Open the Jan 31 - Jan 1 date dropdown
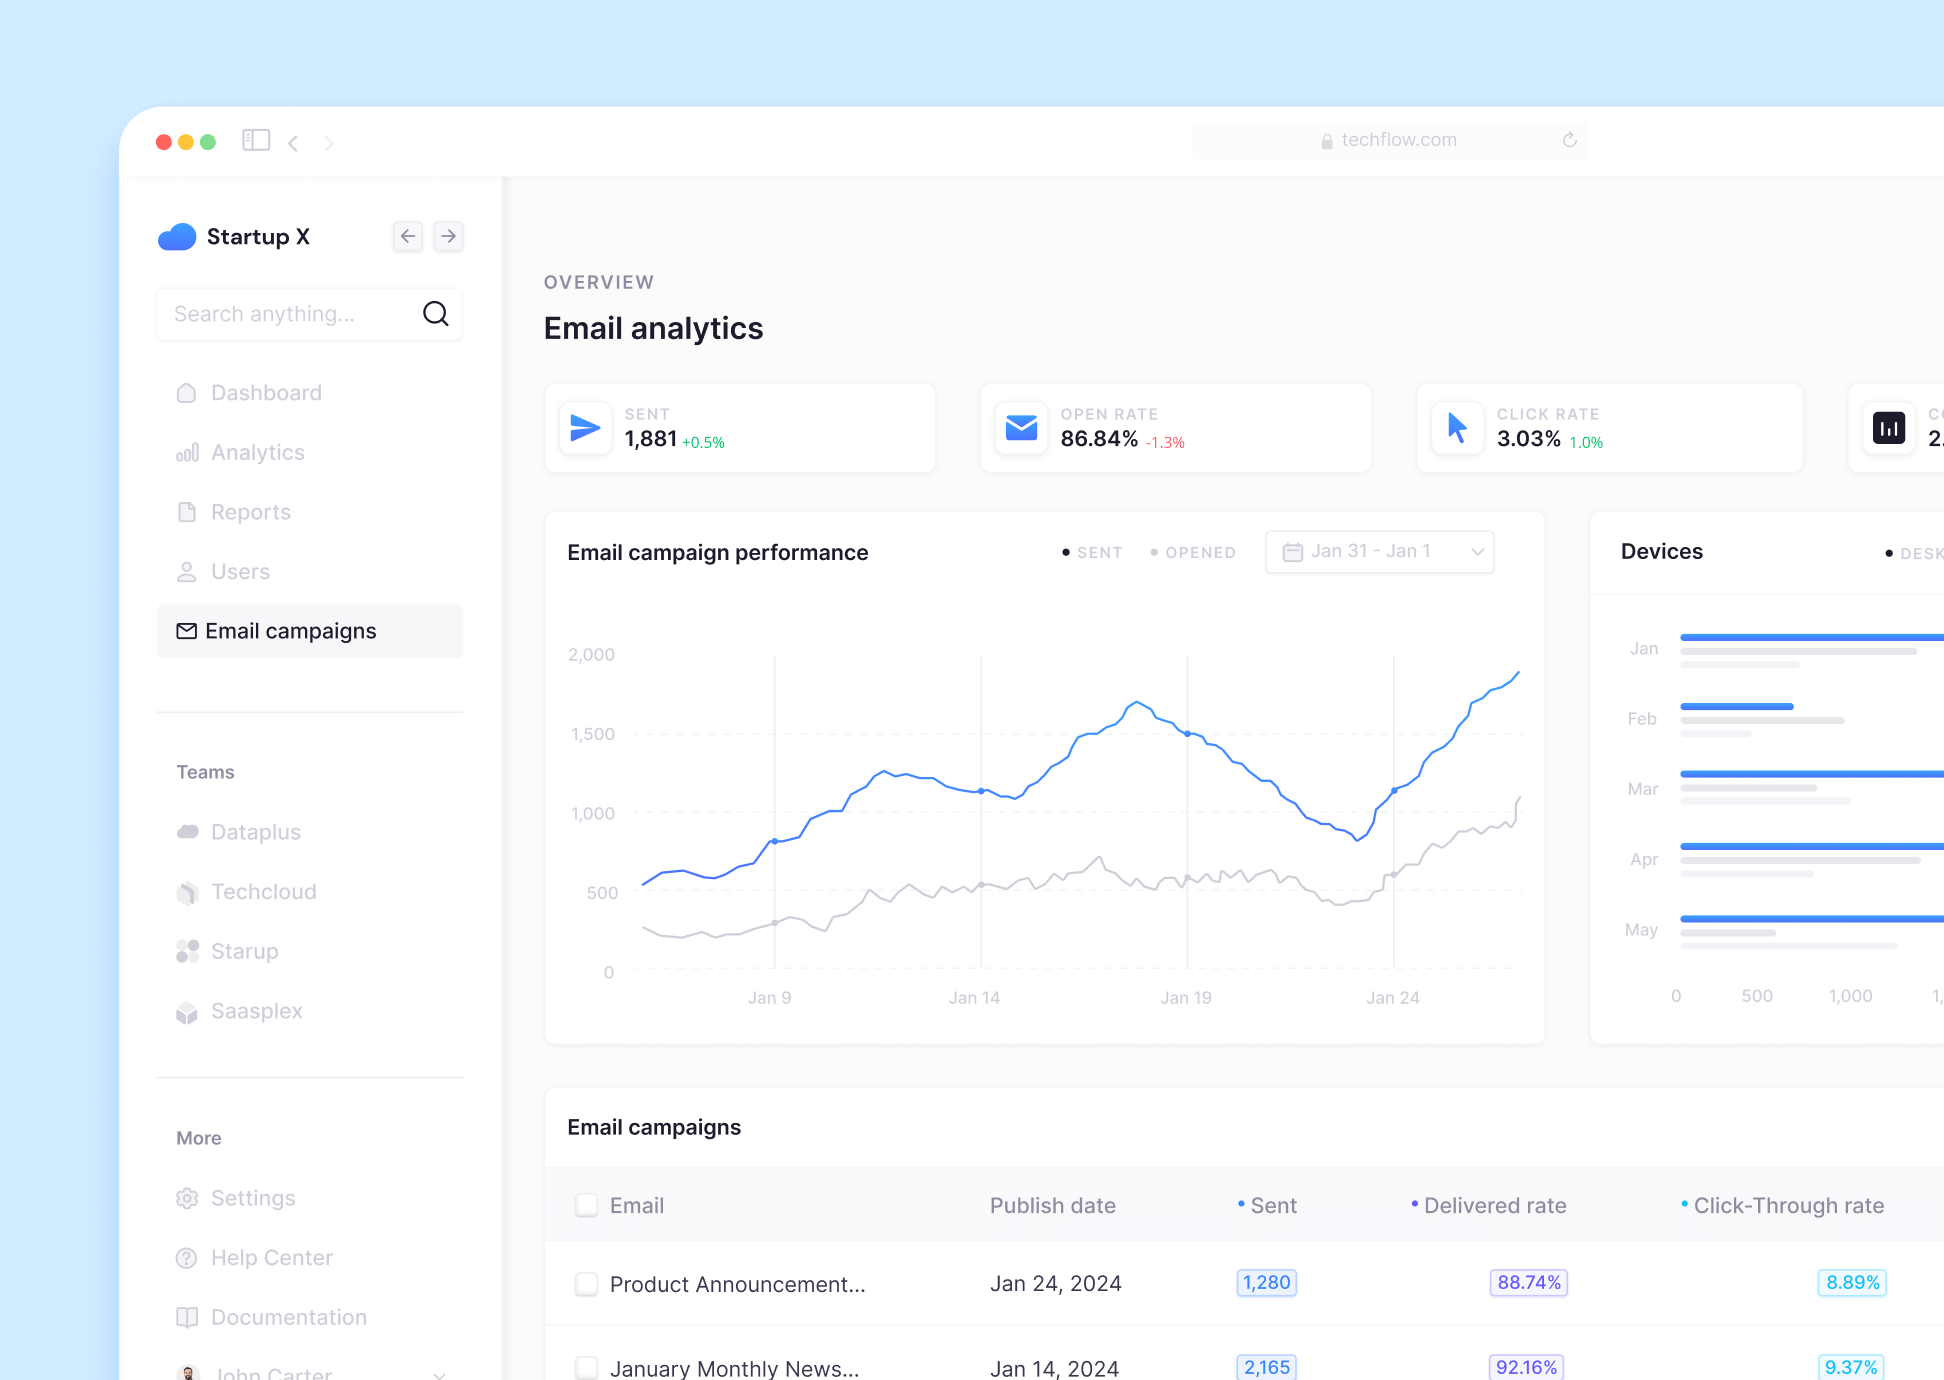 (1380, 552)
